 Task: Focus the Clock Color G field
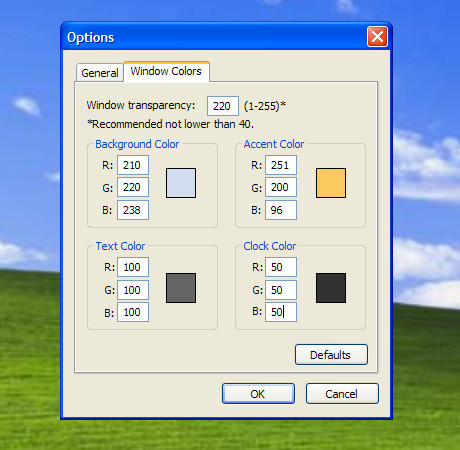click(281, 290)
